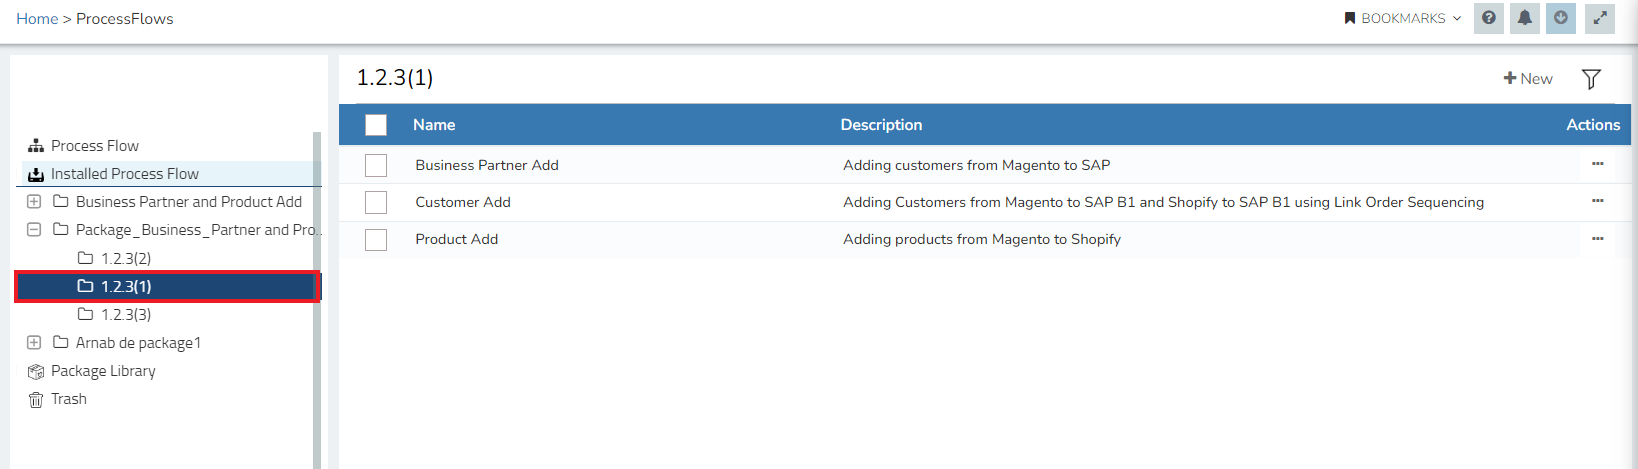Screen dimensions: 1638x469
Task: Collapse the Package_Business_Partner folder tree node
Action: coord(34,229)
